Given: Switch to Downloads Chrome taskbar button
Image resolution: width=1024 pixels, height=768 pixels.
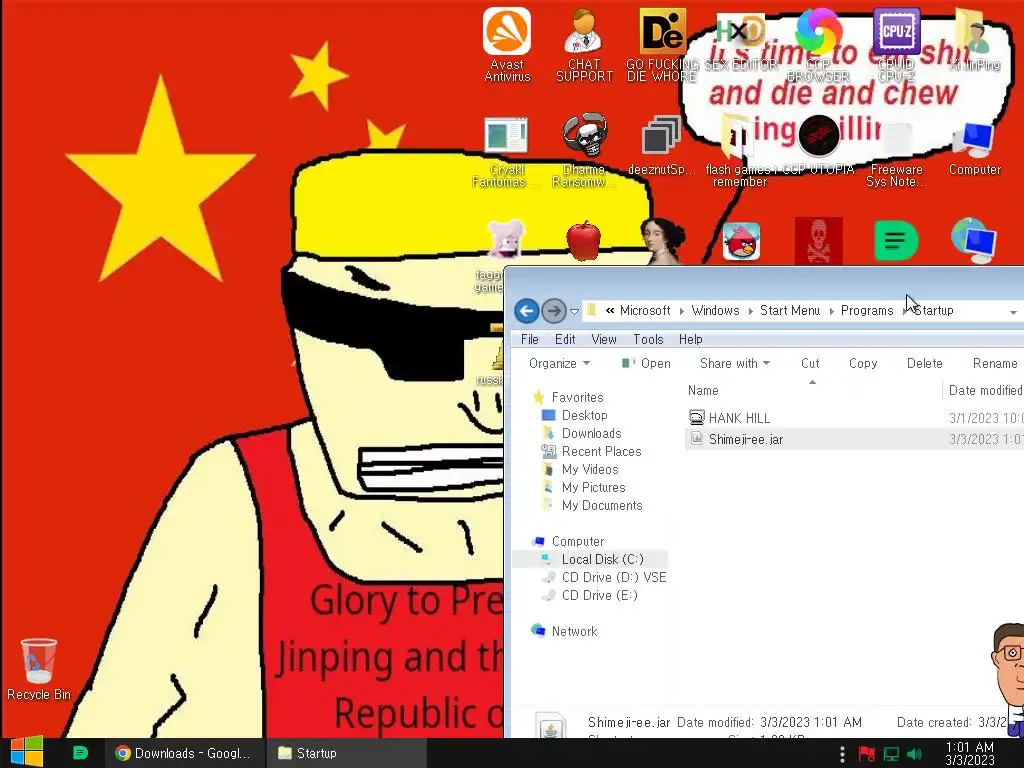Looking at the screenshot, I should click(x=185, y=753).
